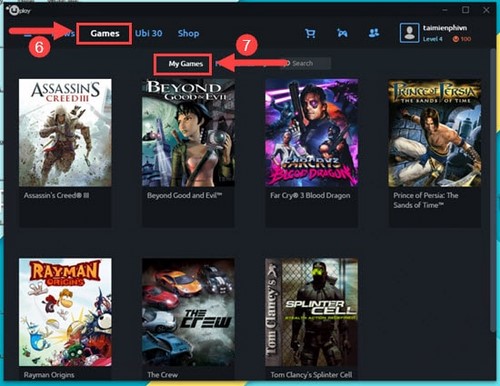Open the Ubi 30 tab
The image size is (500, 386).
click(149, 33)
